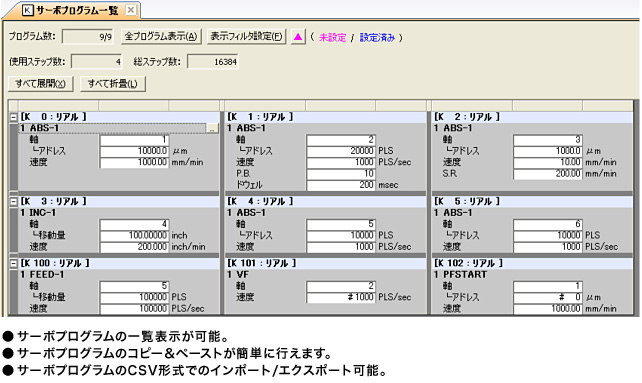
Task: Open the ellipsis button on K0 ABS-1
Action: point(212,129)
